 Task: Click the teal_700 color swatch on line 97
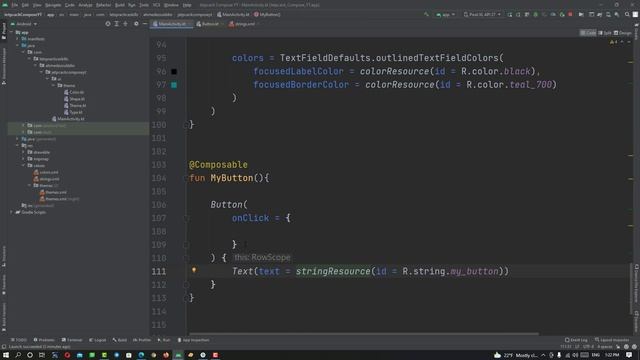174,85
